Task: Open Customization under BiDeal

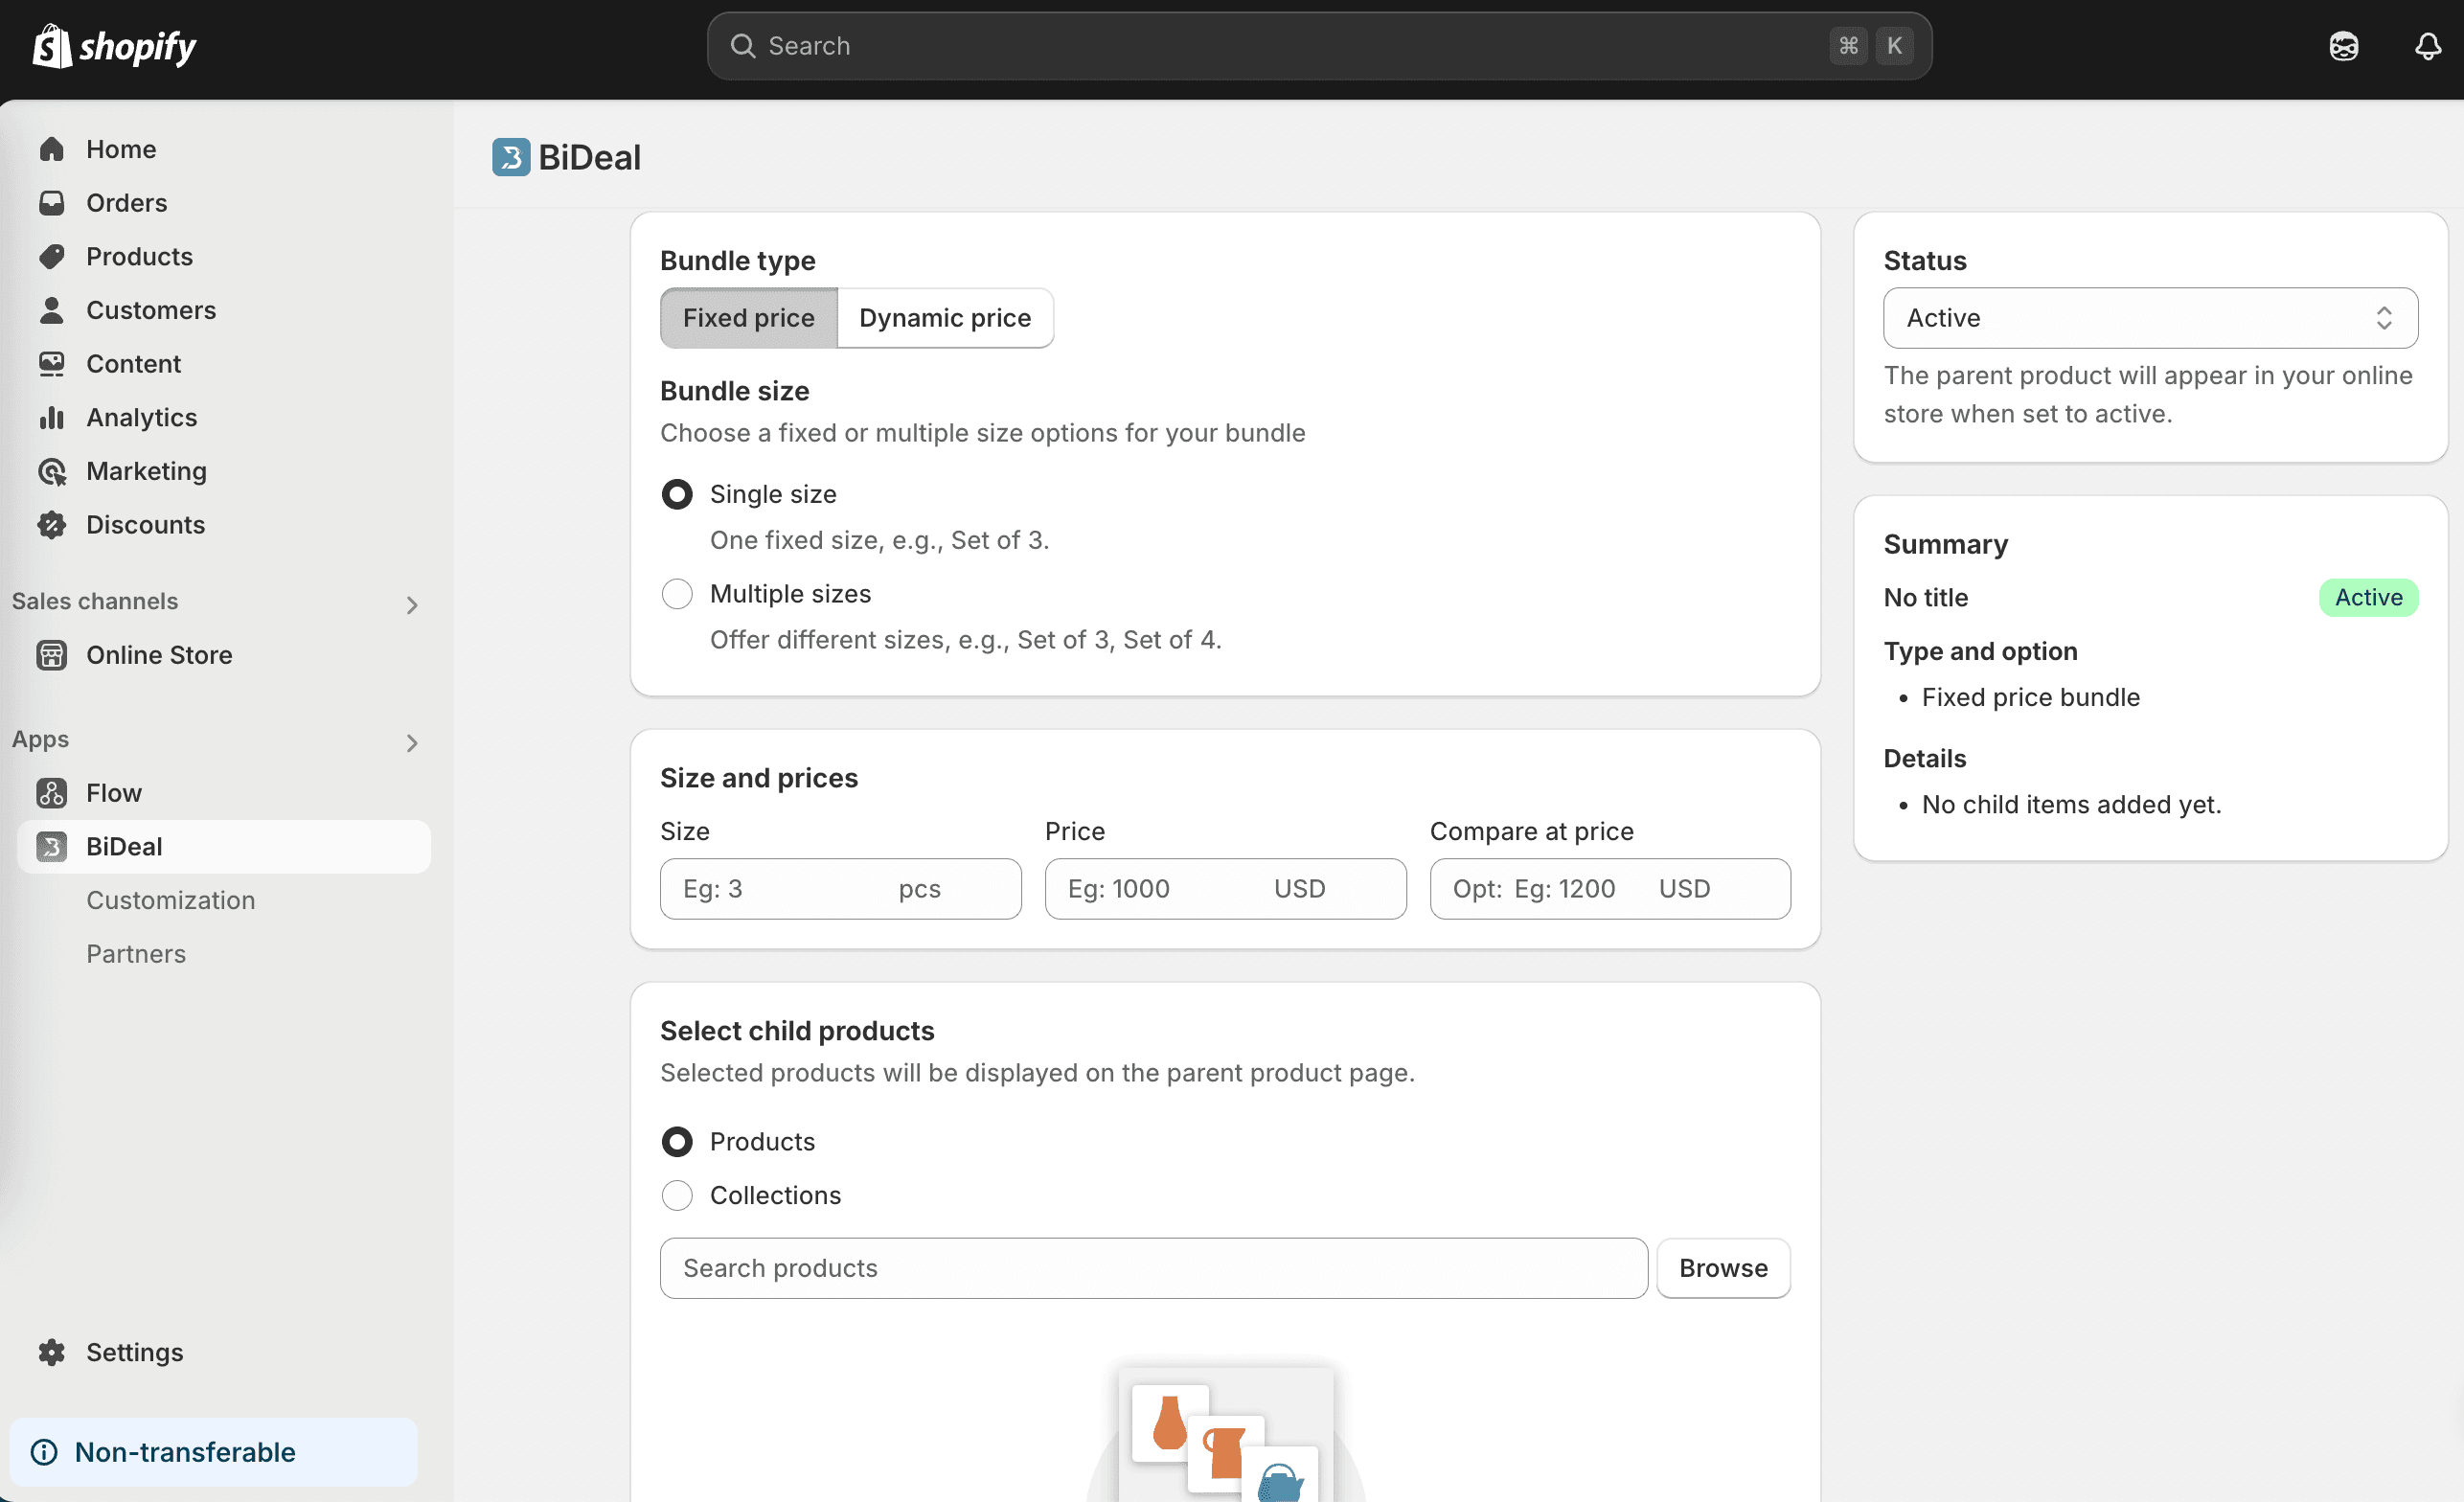Action: (x=170, y=900)
